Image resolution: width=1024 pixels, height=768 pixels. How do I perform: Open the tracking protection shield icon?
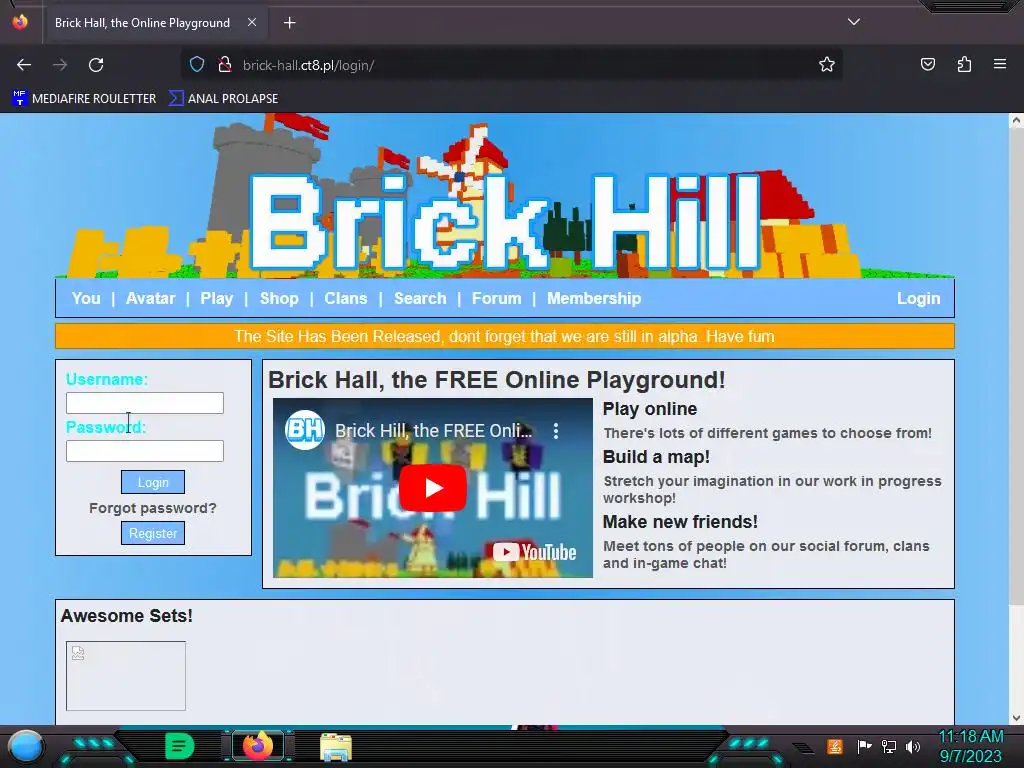pos(197,65)
